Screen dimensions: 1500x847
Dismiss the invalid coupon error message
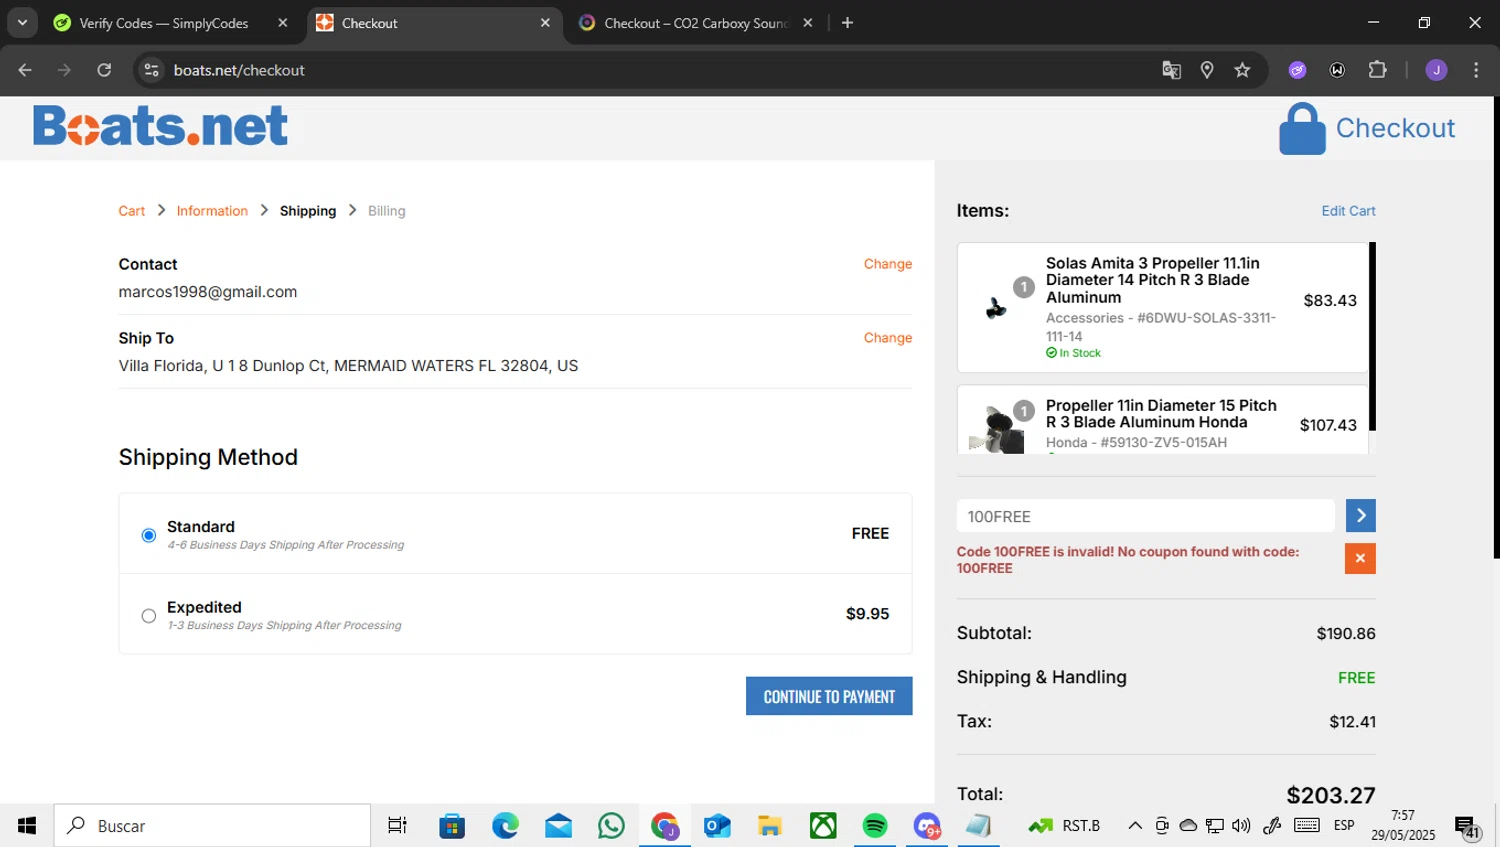(x=1360, y=558)
